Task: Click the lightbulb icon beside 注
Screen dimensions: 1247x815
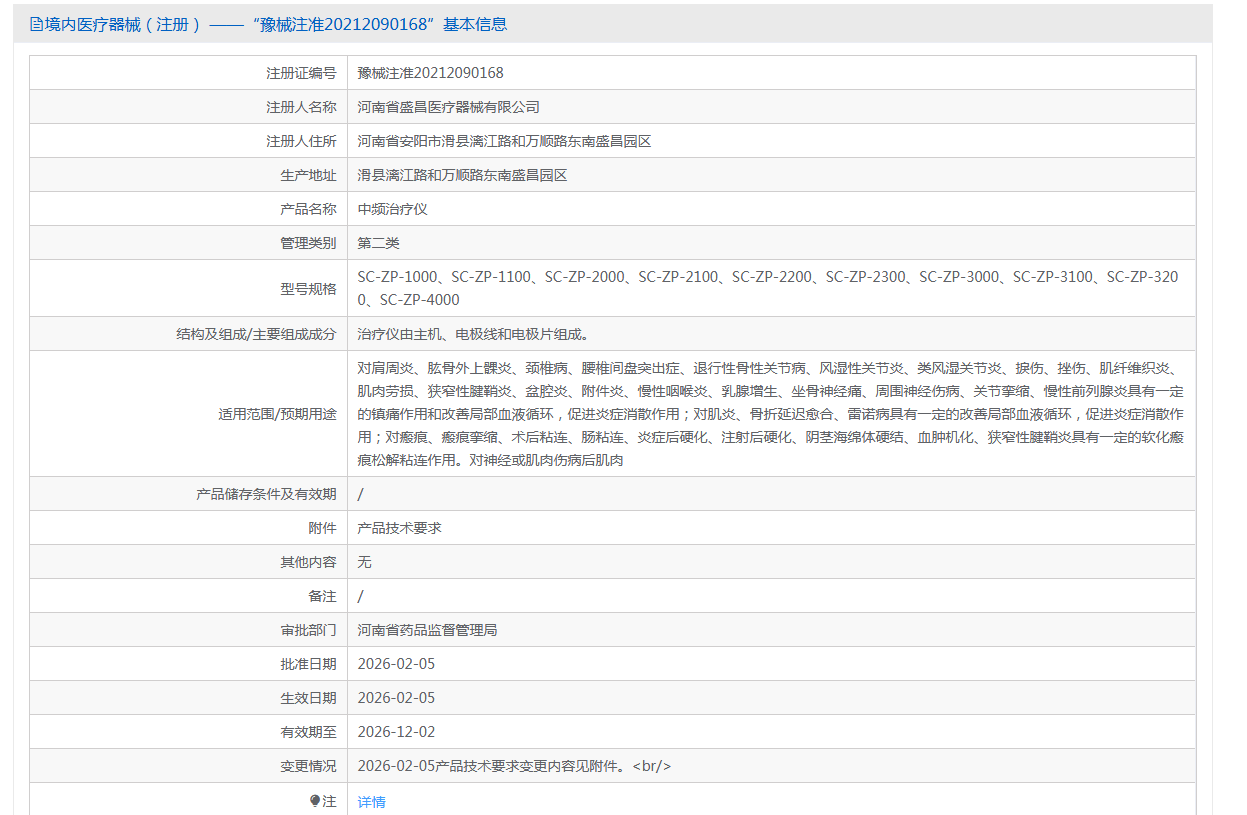Action: tap(315, 801)
